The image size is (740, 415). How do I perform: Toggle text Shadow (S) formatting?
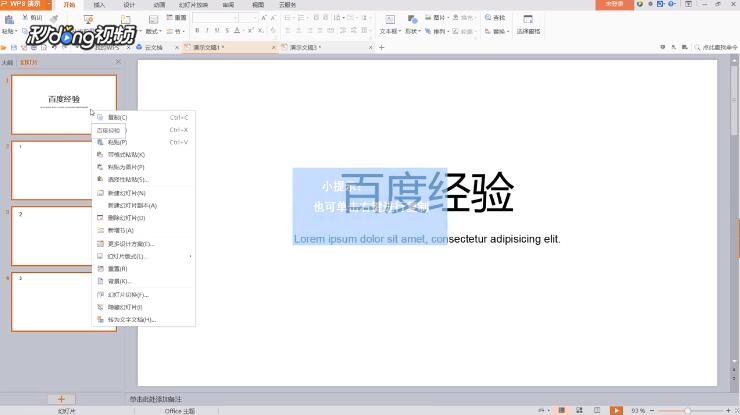point(227,30)
